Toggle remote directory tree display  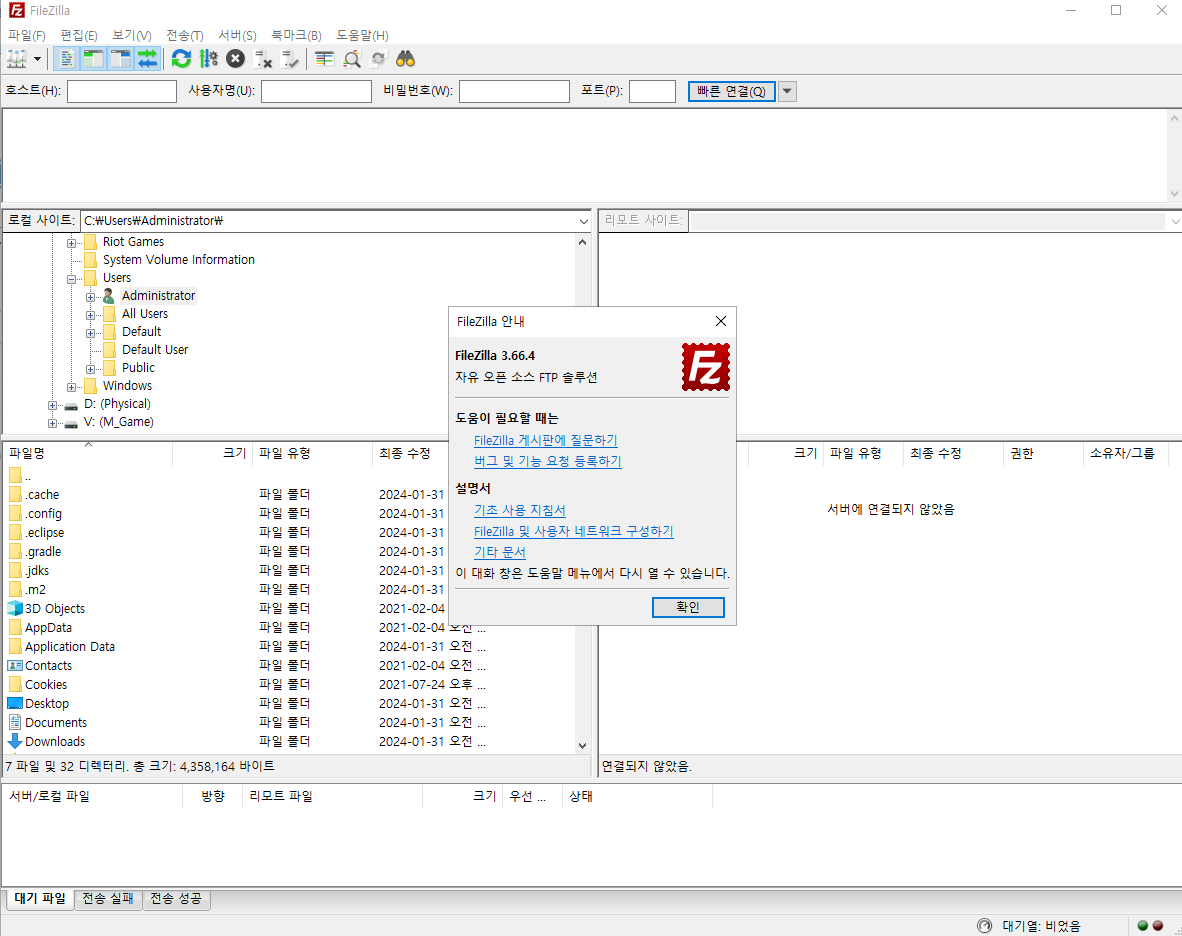coord(121,59)
